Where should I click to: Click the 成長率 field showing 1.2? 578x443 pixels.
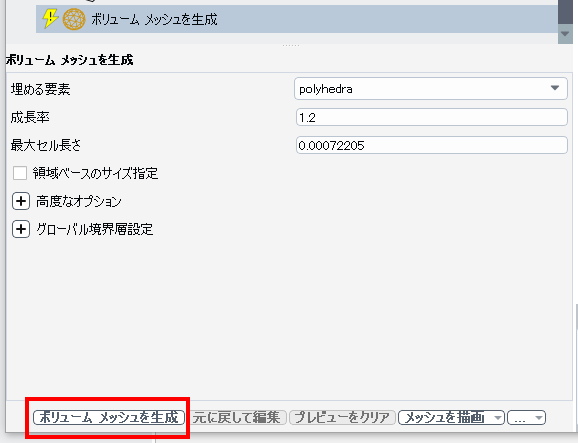[x=431, y=118]
